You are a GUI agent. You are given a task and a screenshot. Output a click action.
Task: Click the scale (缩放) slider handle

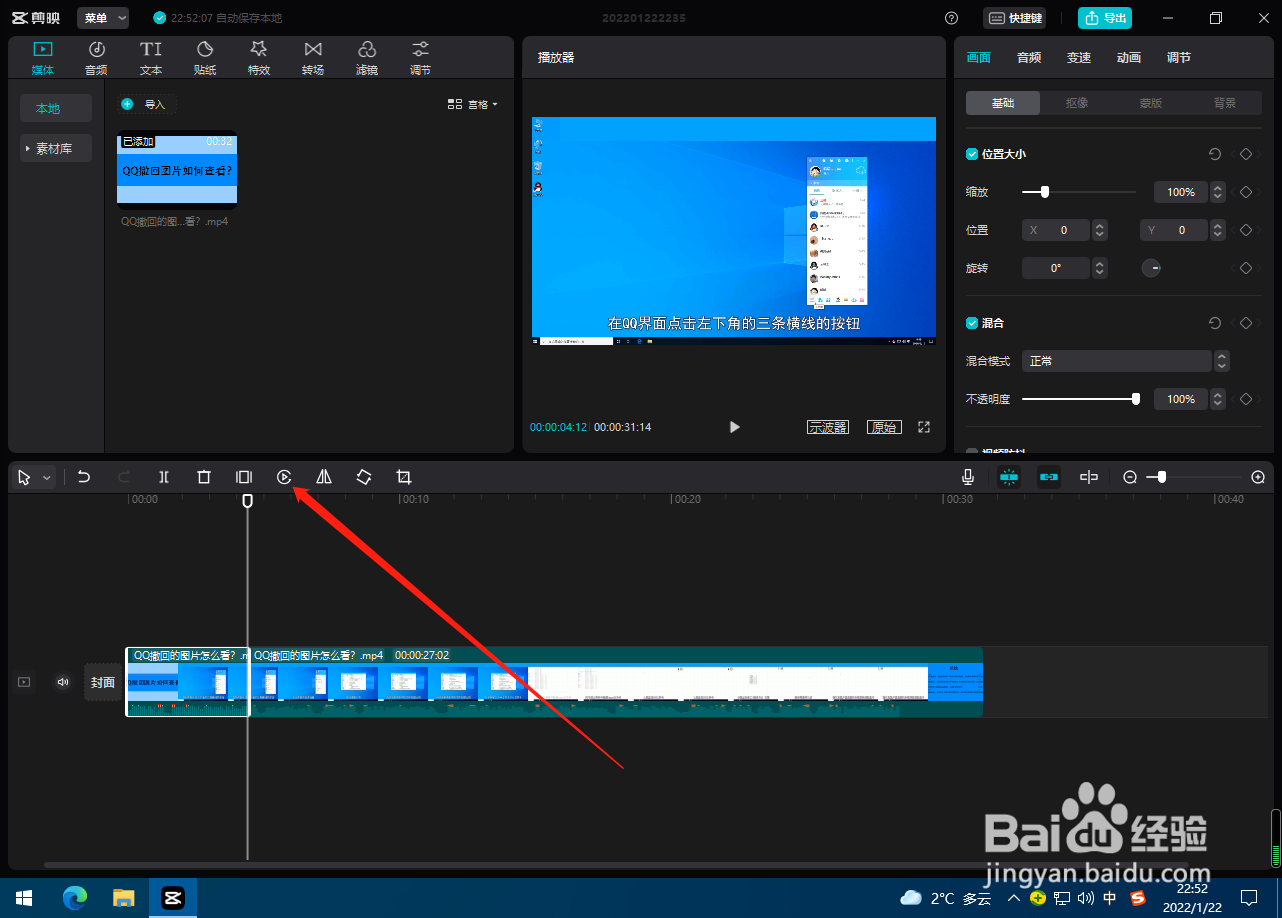click(1045, 192)
